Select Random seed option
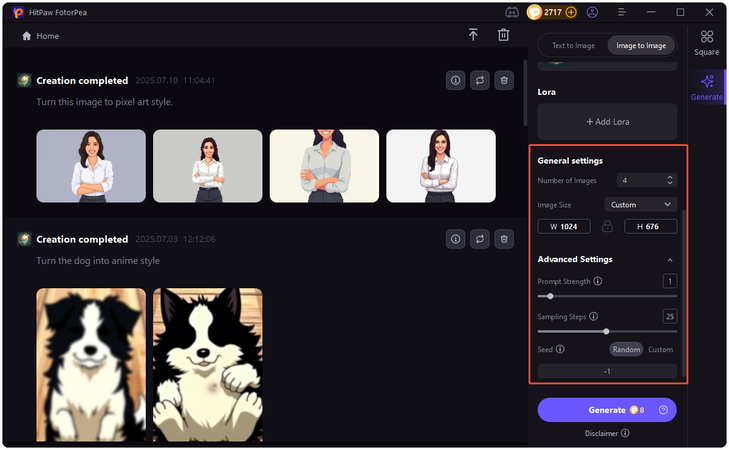Screen dimensions: 729x450 click(626, 350)
